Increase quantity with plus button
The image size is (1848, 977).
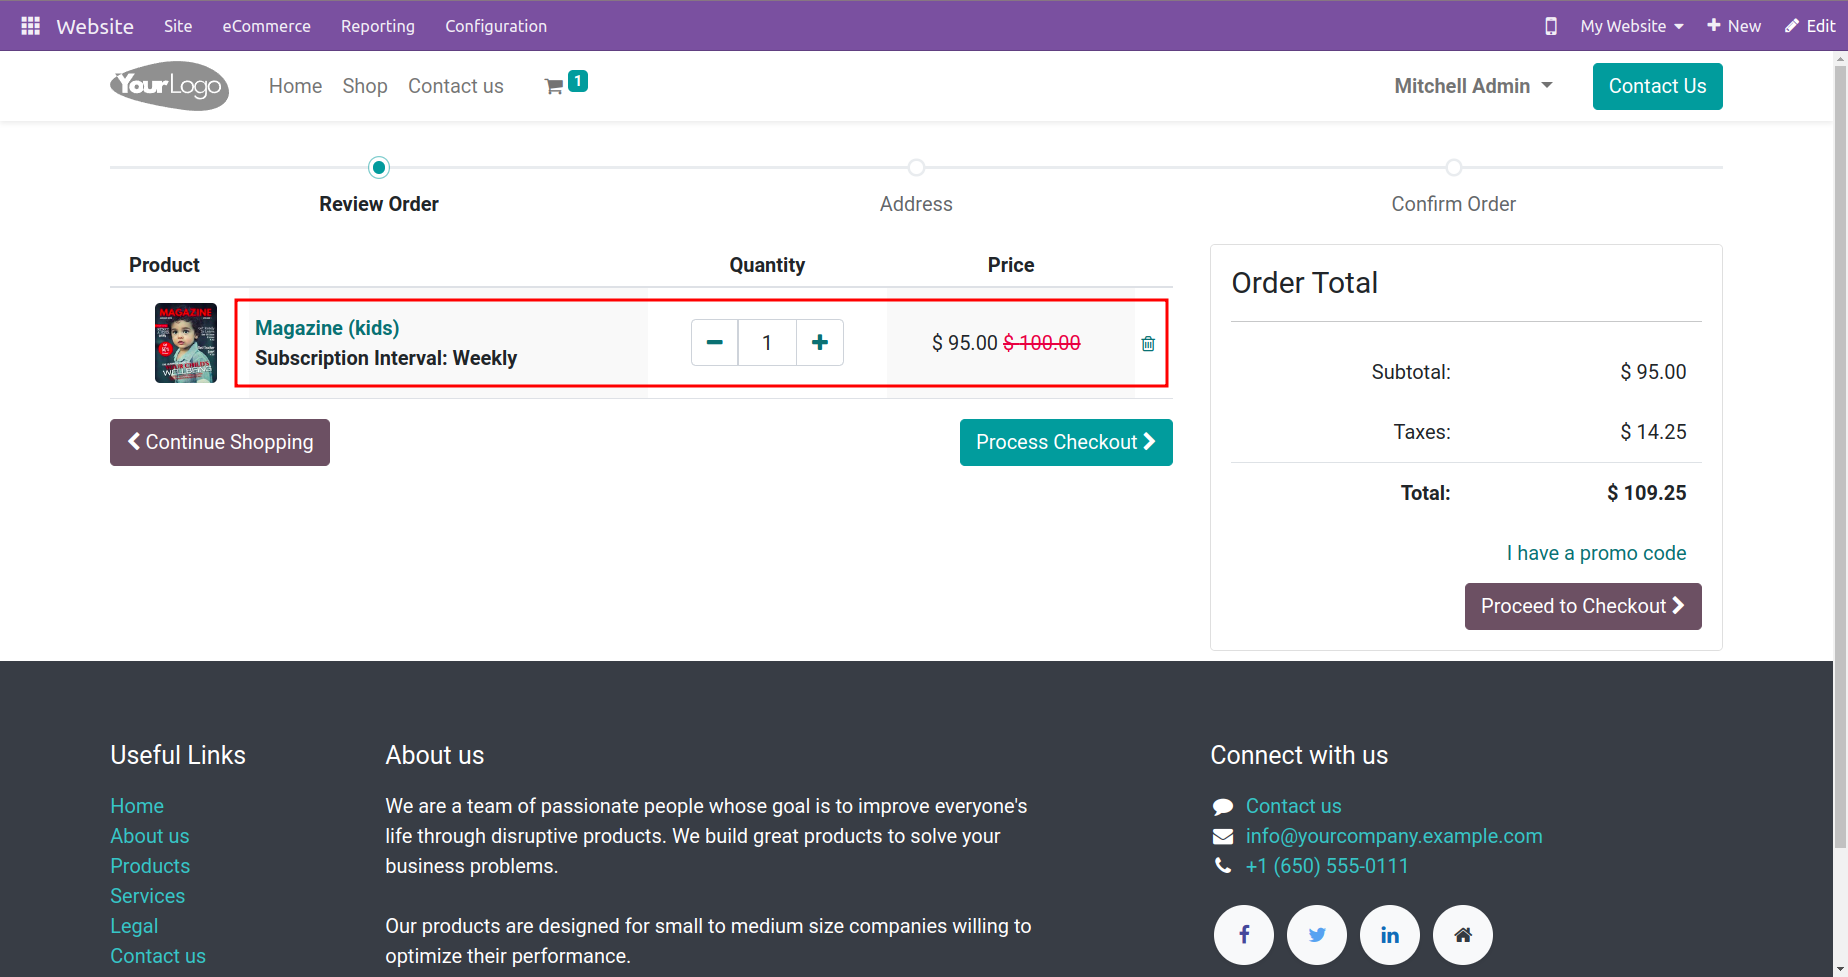[820, 343]
